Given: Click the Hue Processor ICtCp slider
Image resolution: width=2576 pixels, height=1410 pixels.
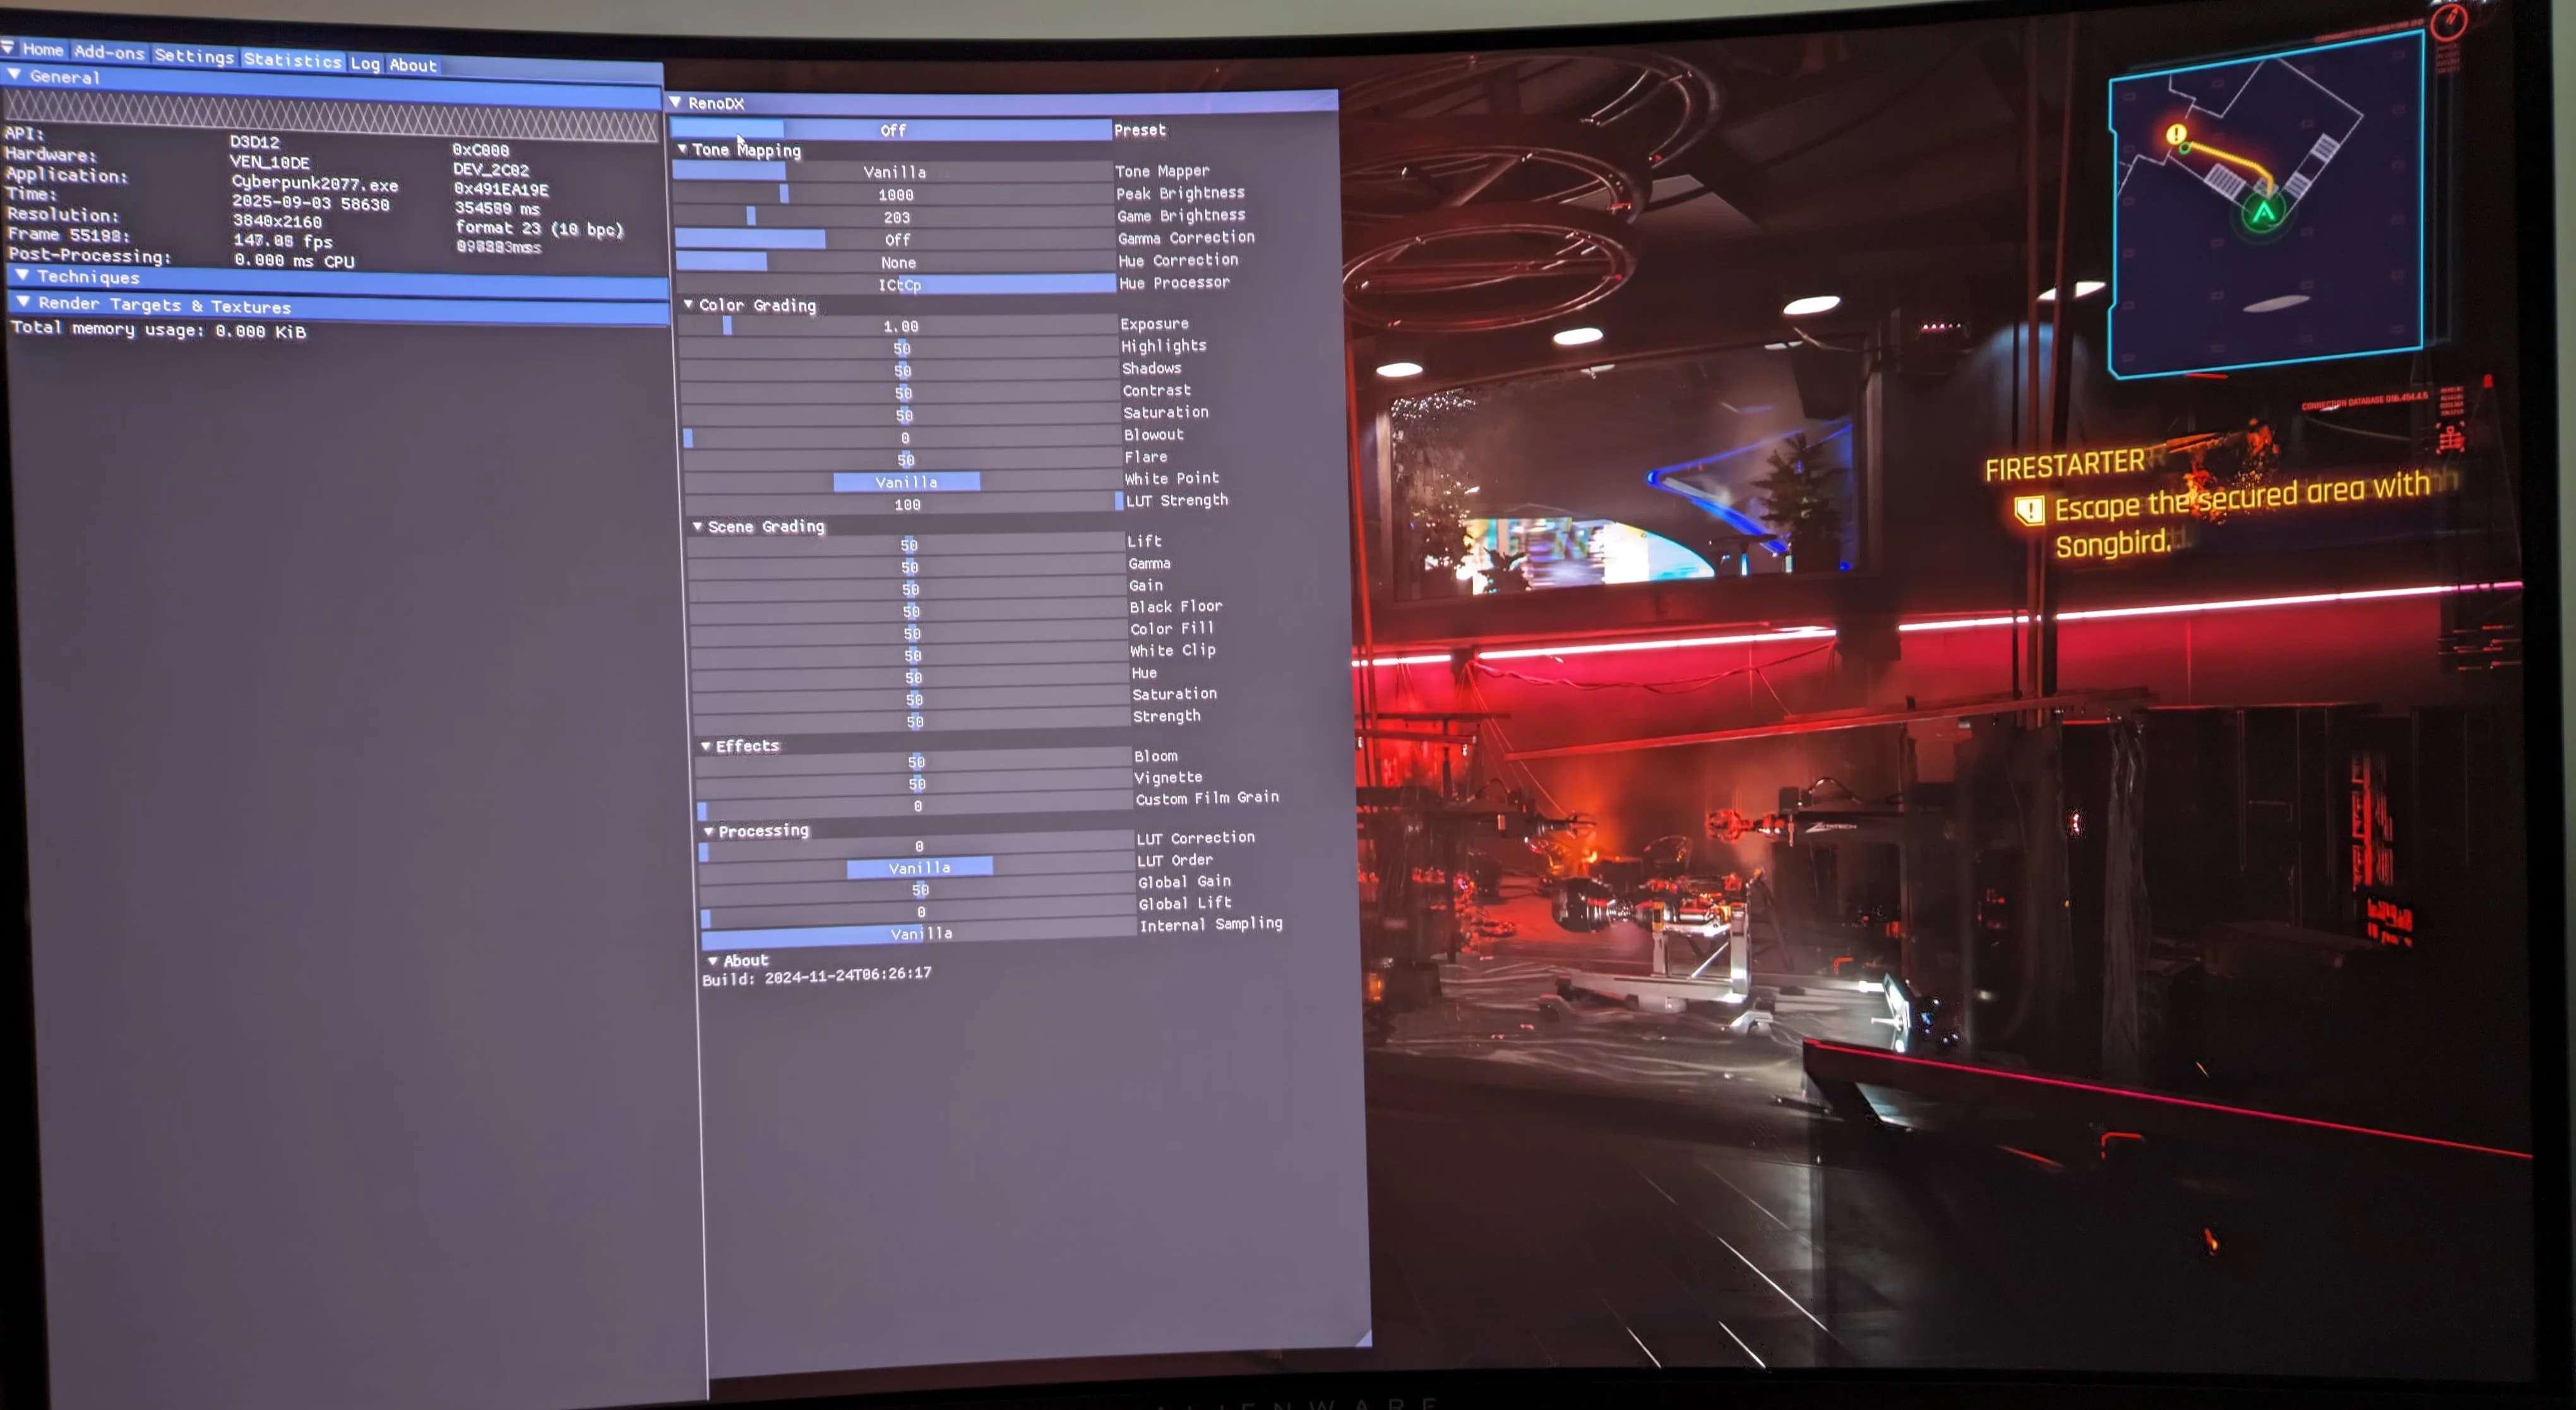Looking at the screenshot, I should click(x=898, y=285).
